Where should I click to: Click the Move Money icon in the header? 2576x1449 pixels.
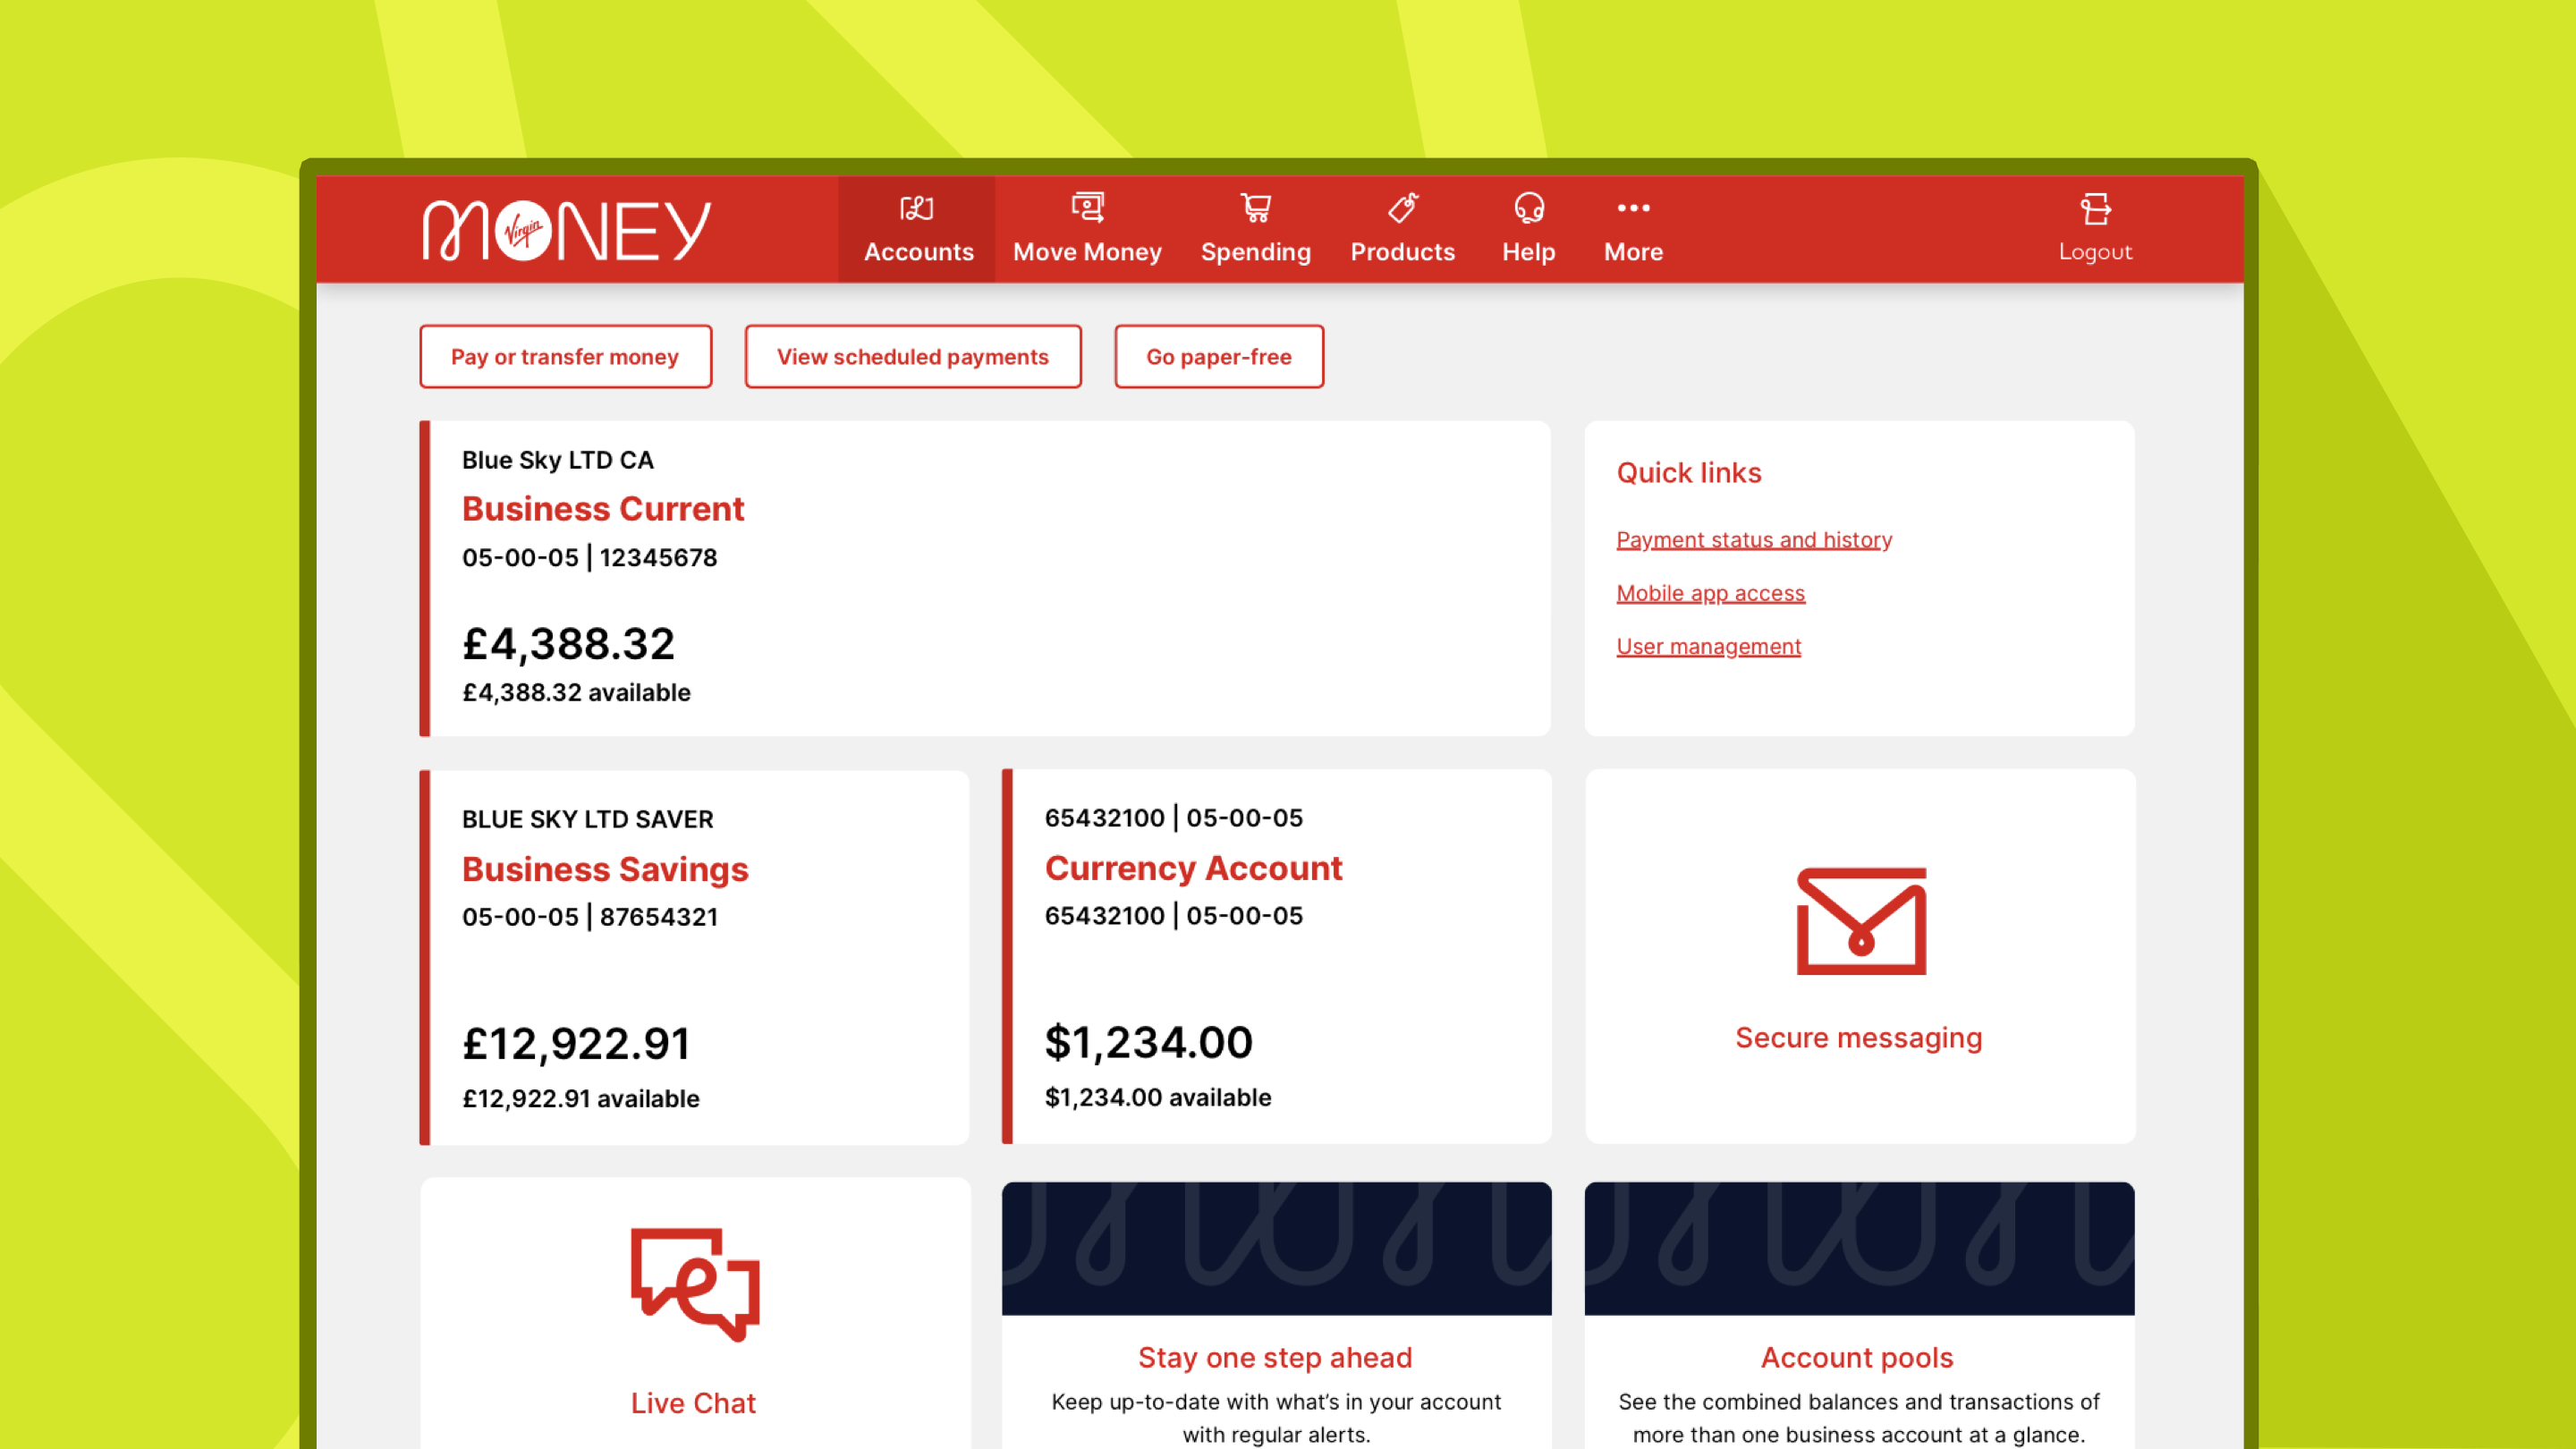pos(1087,208)
